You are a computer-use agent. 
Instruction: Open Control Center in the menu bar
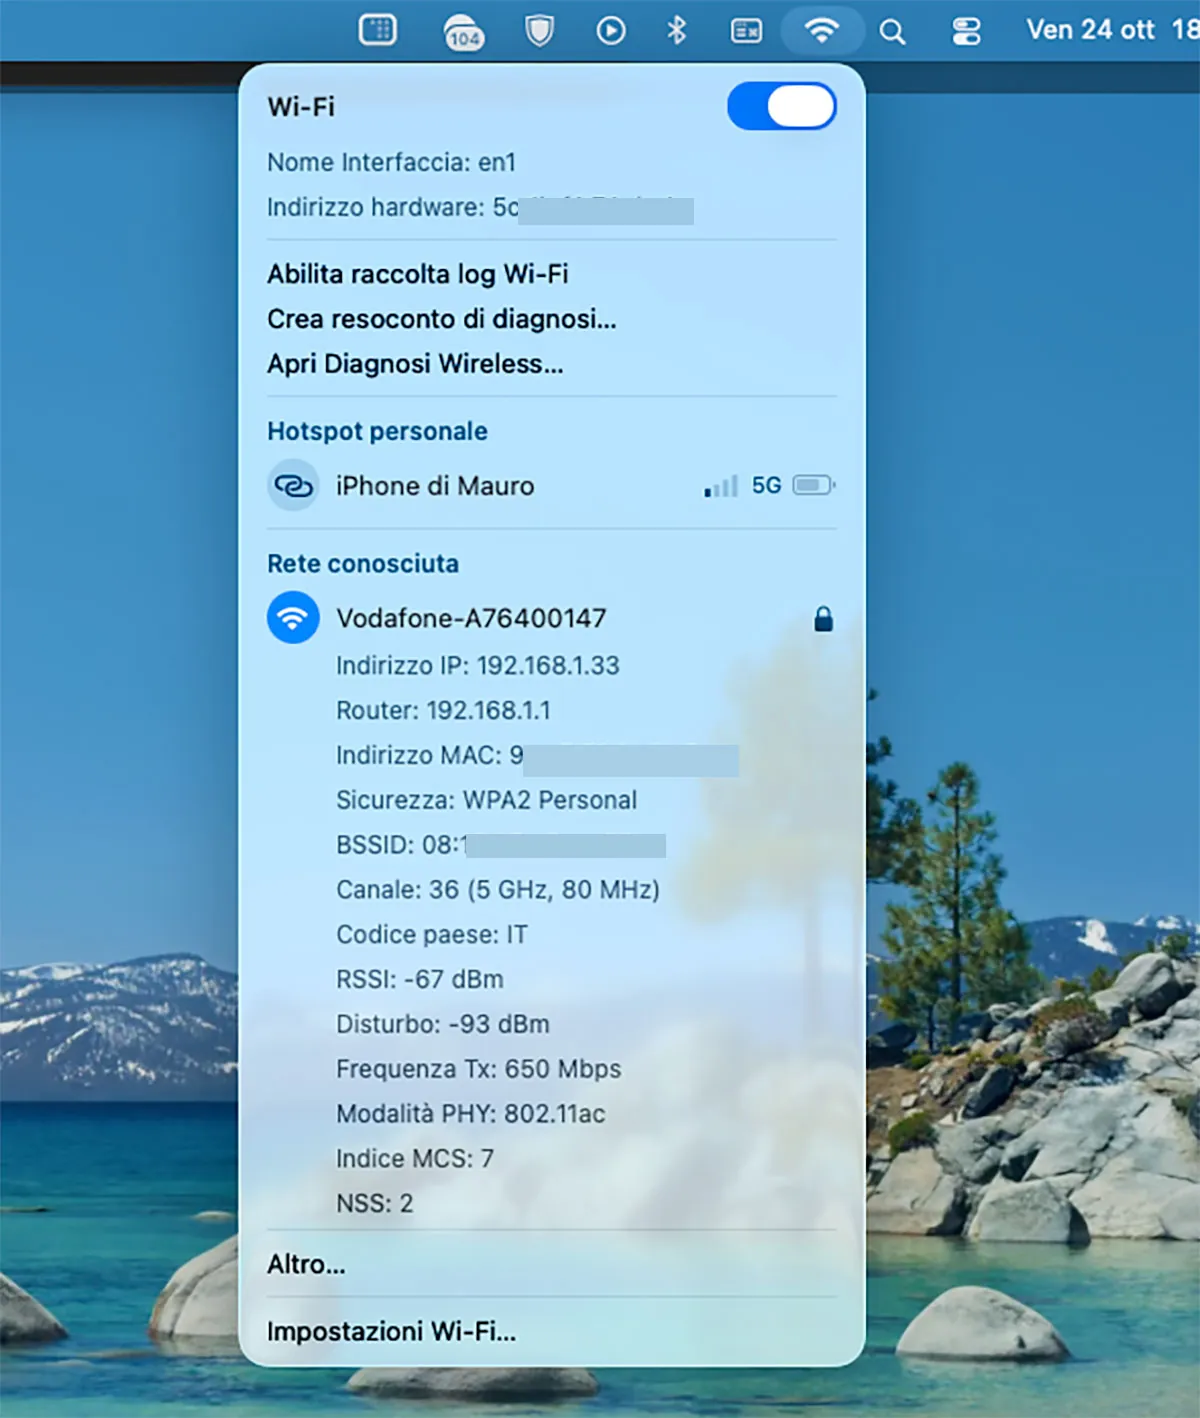coord(965,30)
